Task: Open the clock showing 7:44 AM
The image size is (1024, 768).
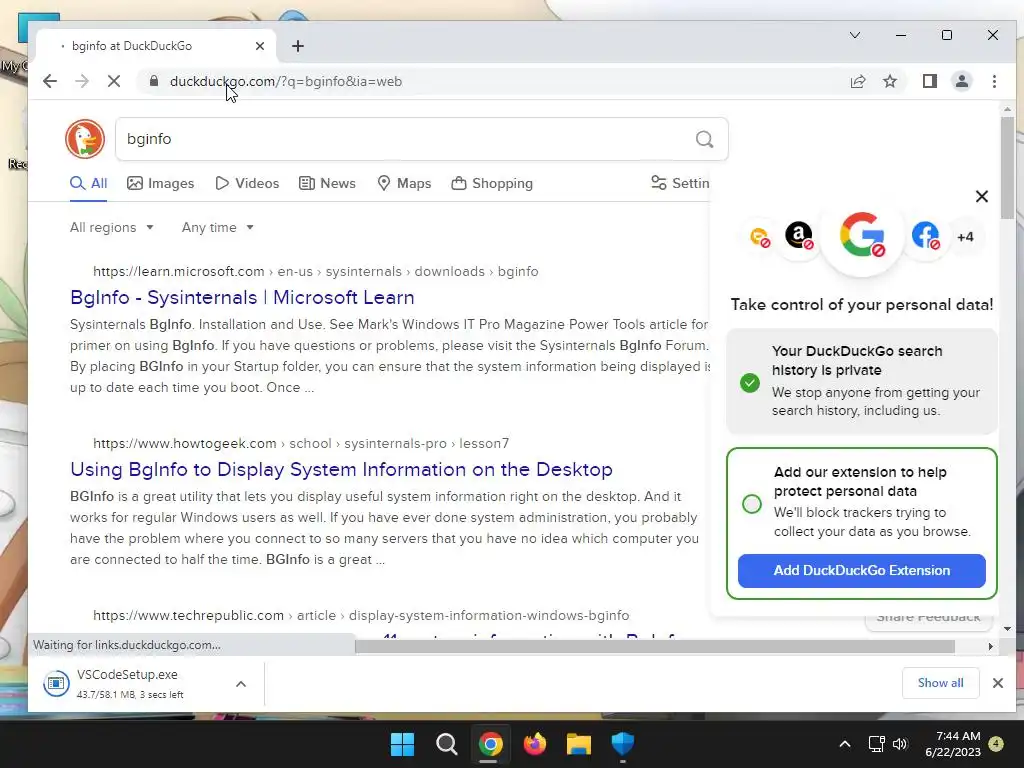Action: 953,744
